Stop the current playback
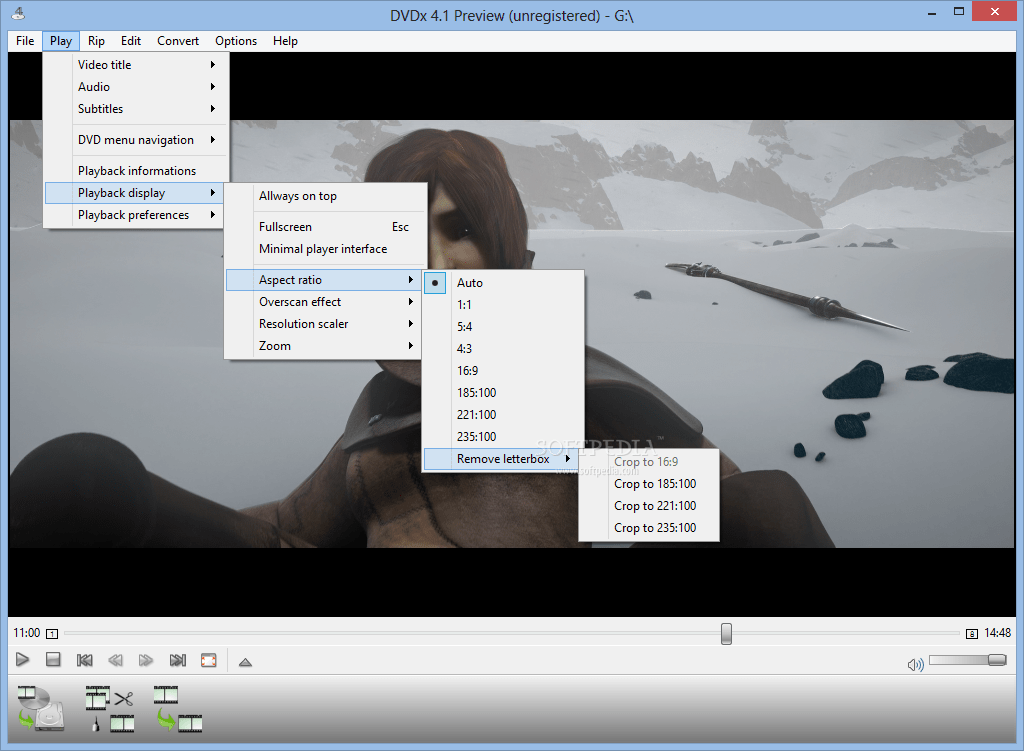This screenshot has width=1024, height=751. click(x=53, y=660)
